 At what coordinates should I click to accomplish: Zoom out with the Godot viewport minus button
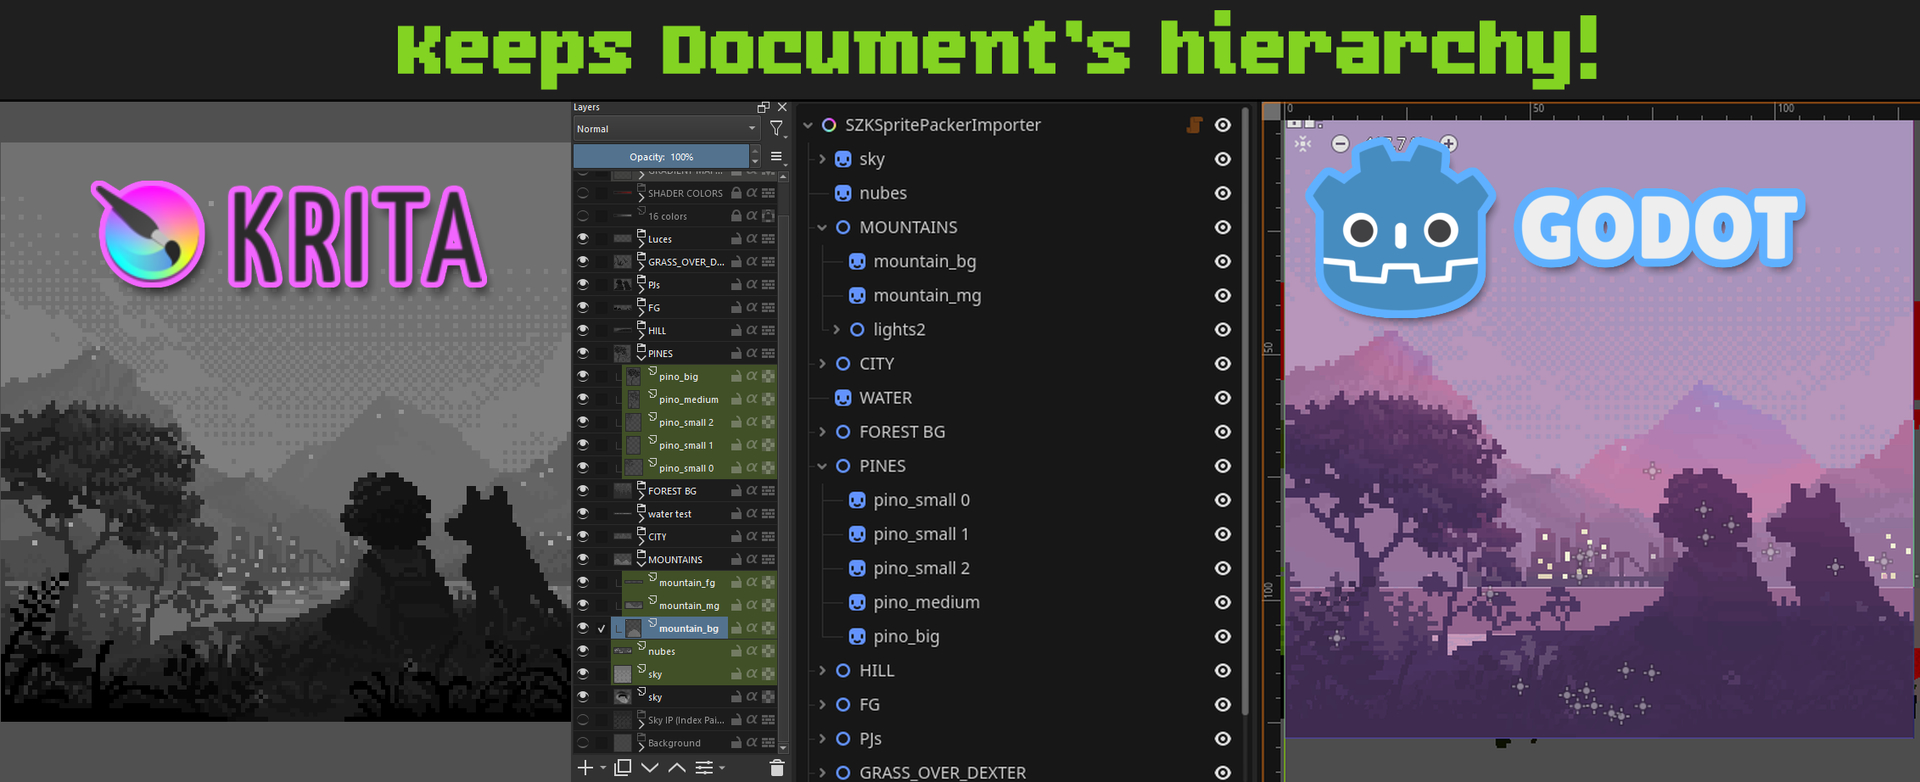click(1340, 144)
